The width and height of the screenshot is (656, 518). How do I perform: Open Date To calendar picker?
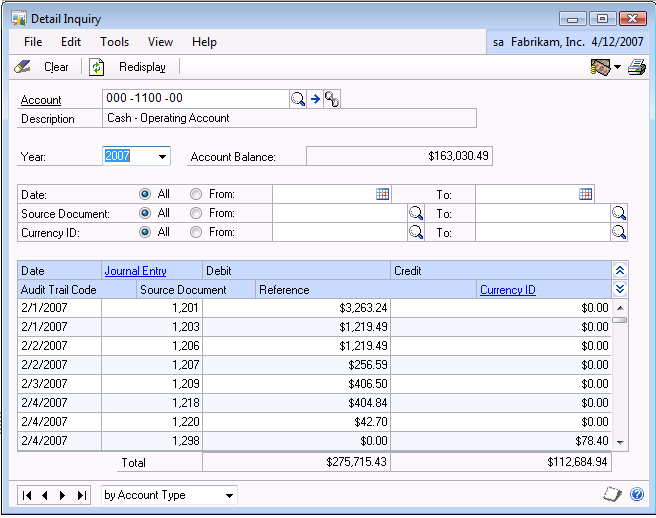tap(585, 194)
